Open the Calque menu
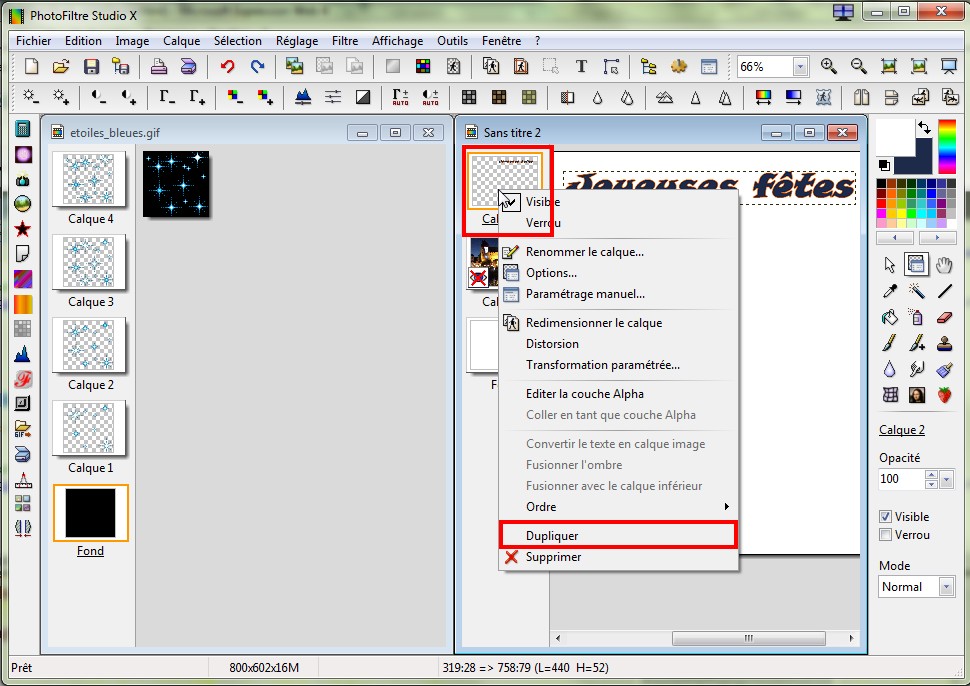This screenshot has height=686, width=970. click(181, 41)
